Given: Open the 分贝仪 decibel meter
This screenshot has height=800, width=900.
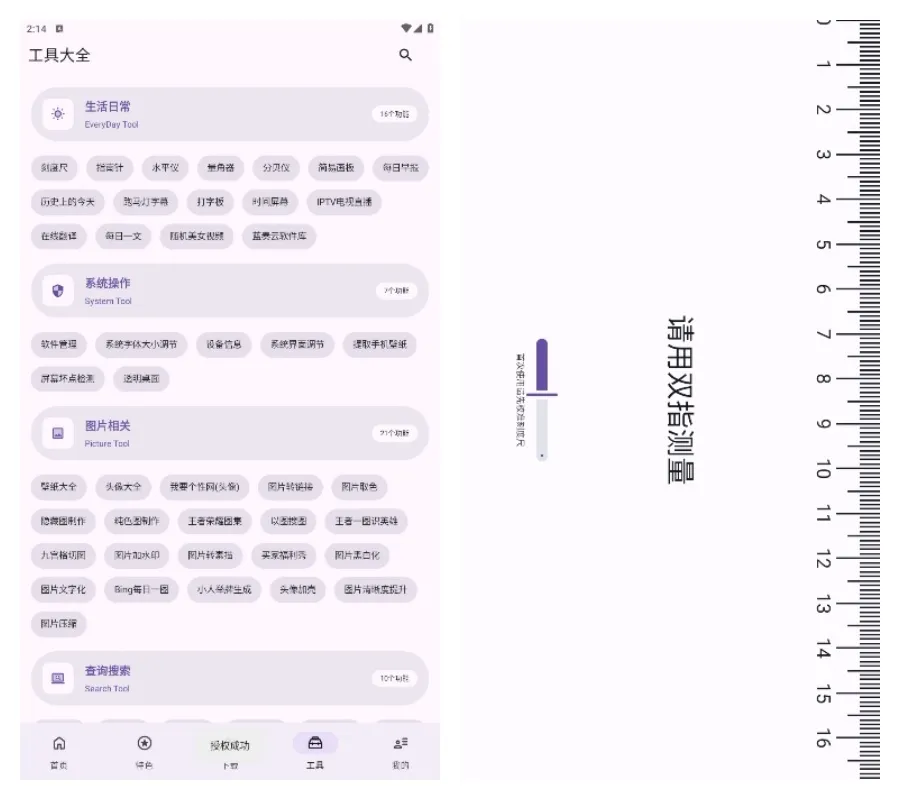Looking at the screenshot, I should click(x=276, y=168).
